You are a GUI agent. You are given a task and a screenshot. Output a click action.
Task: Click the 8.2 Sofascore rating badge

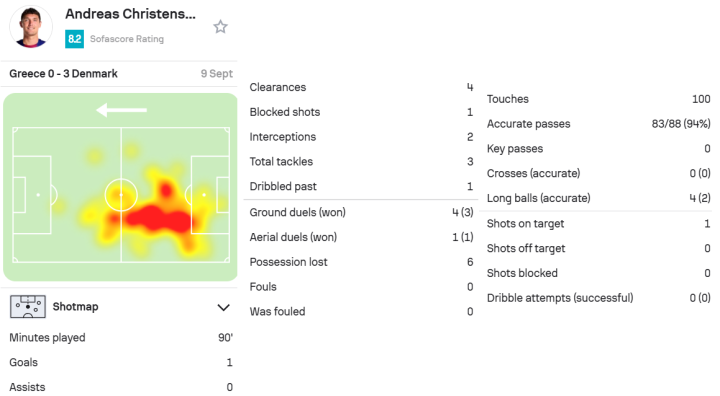point(74,39)
